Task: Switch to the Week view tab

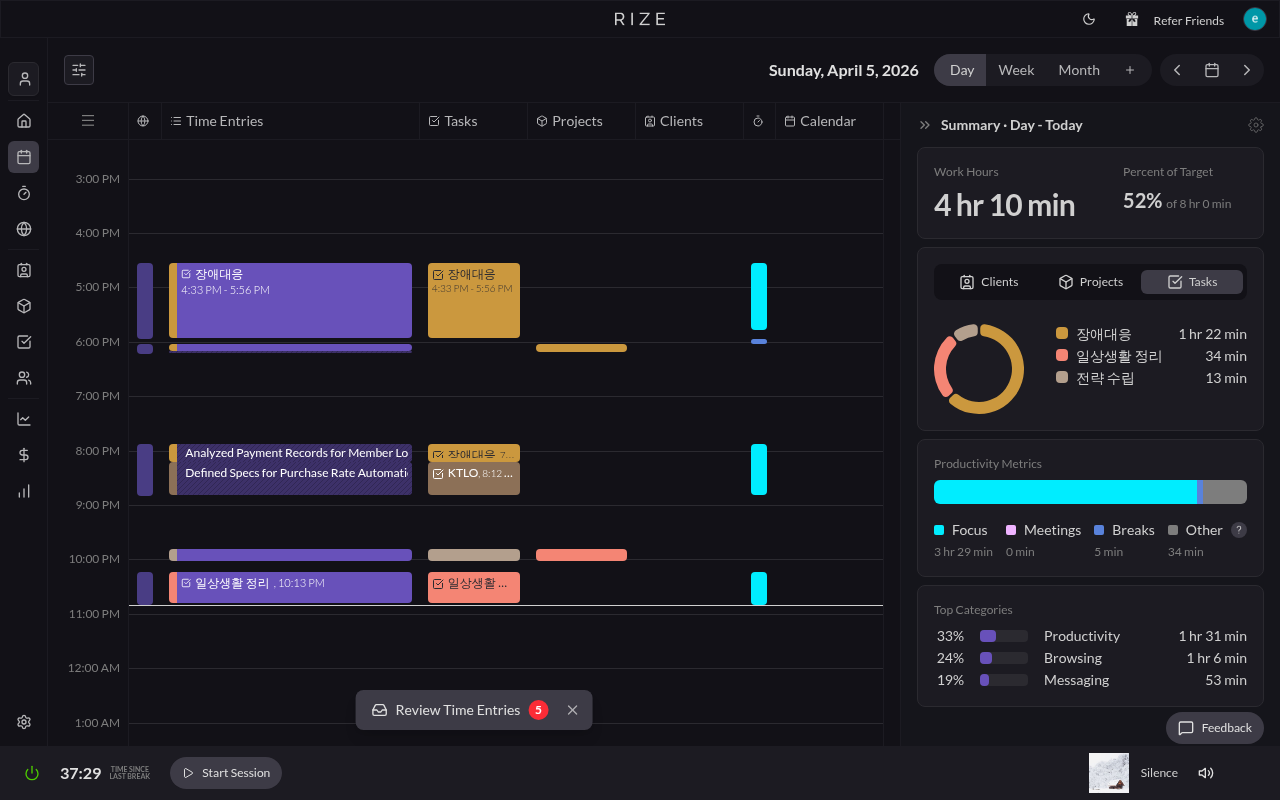Action: (x=1016, y=70)
